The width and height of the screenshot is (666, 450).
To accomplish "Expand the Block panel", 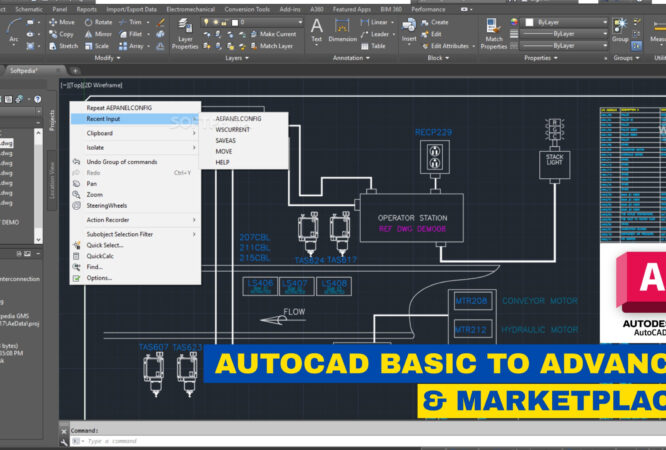I will (438, 58).
